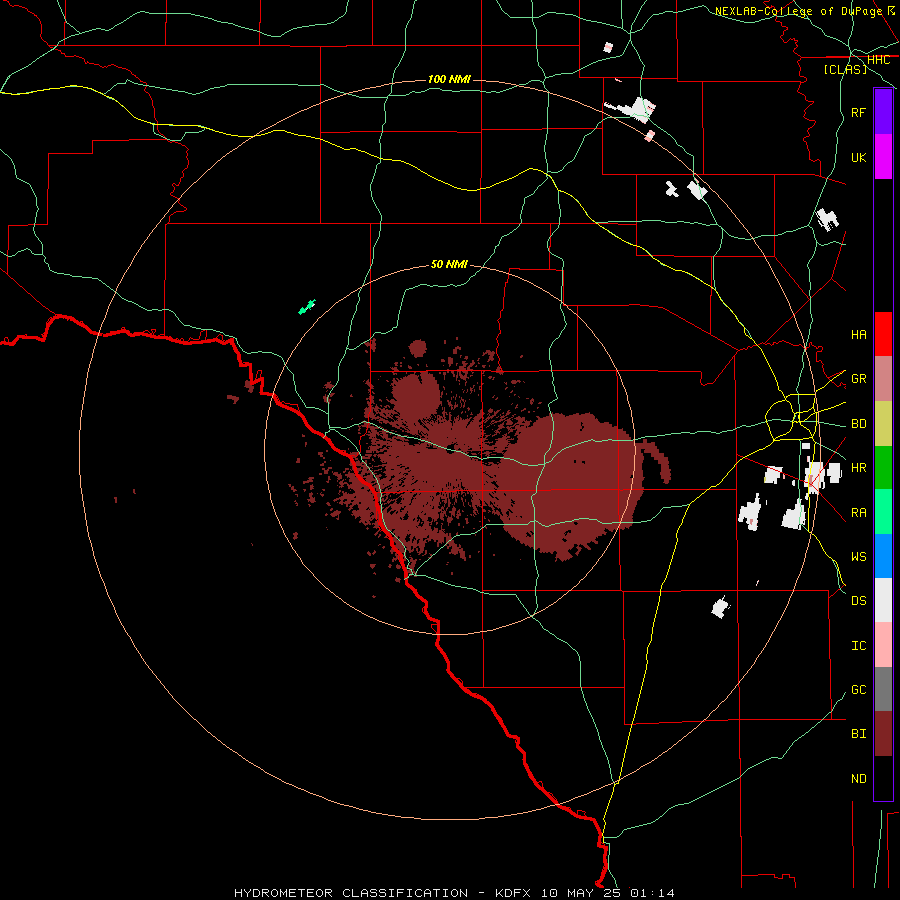Click the RF purple legend swatch
Viewport: 900px width, 900px height.
click(883, 111)
